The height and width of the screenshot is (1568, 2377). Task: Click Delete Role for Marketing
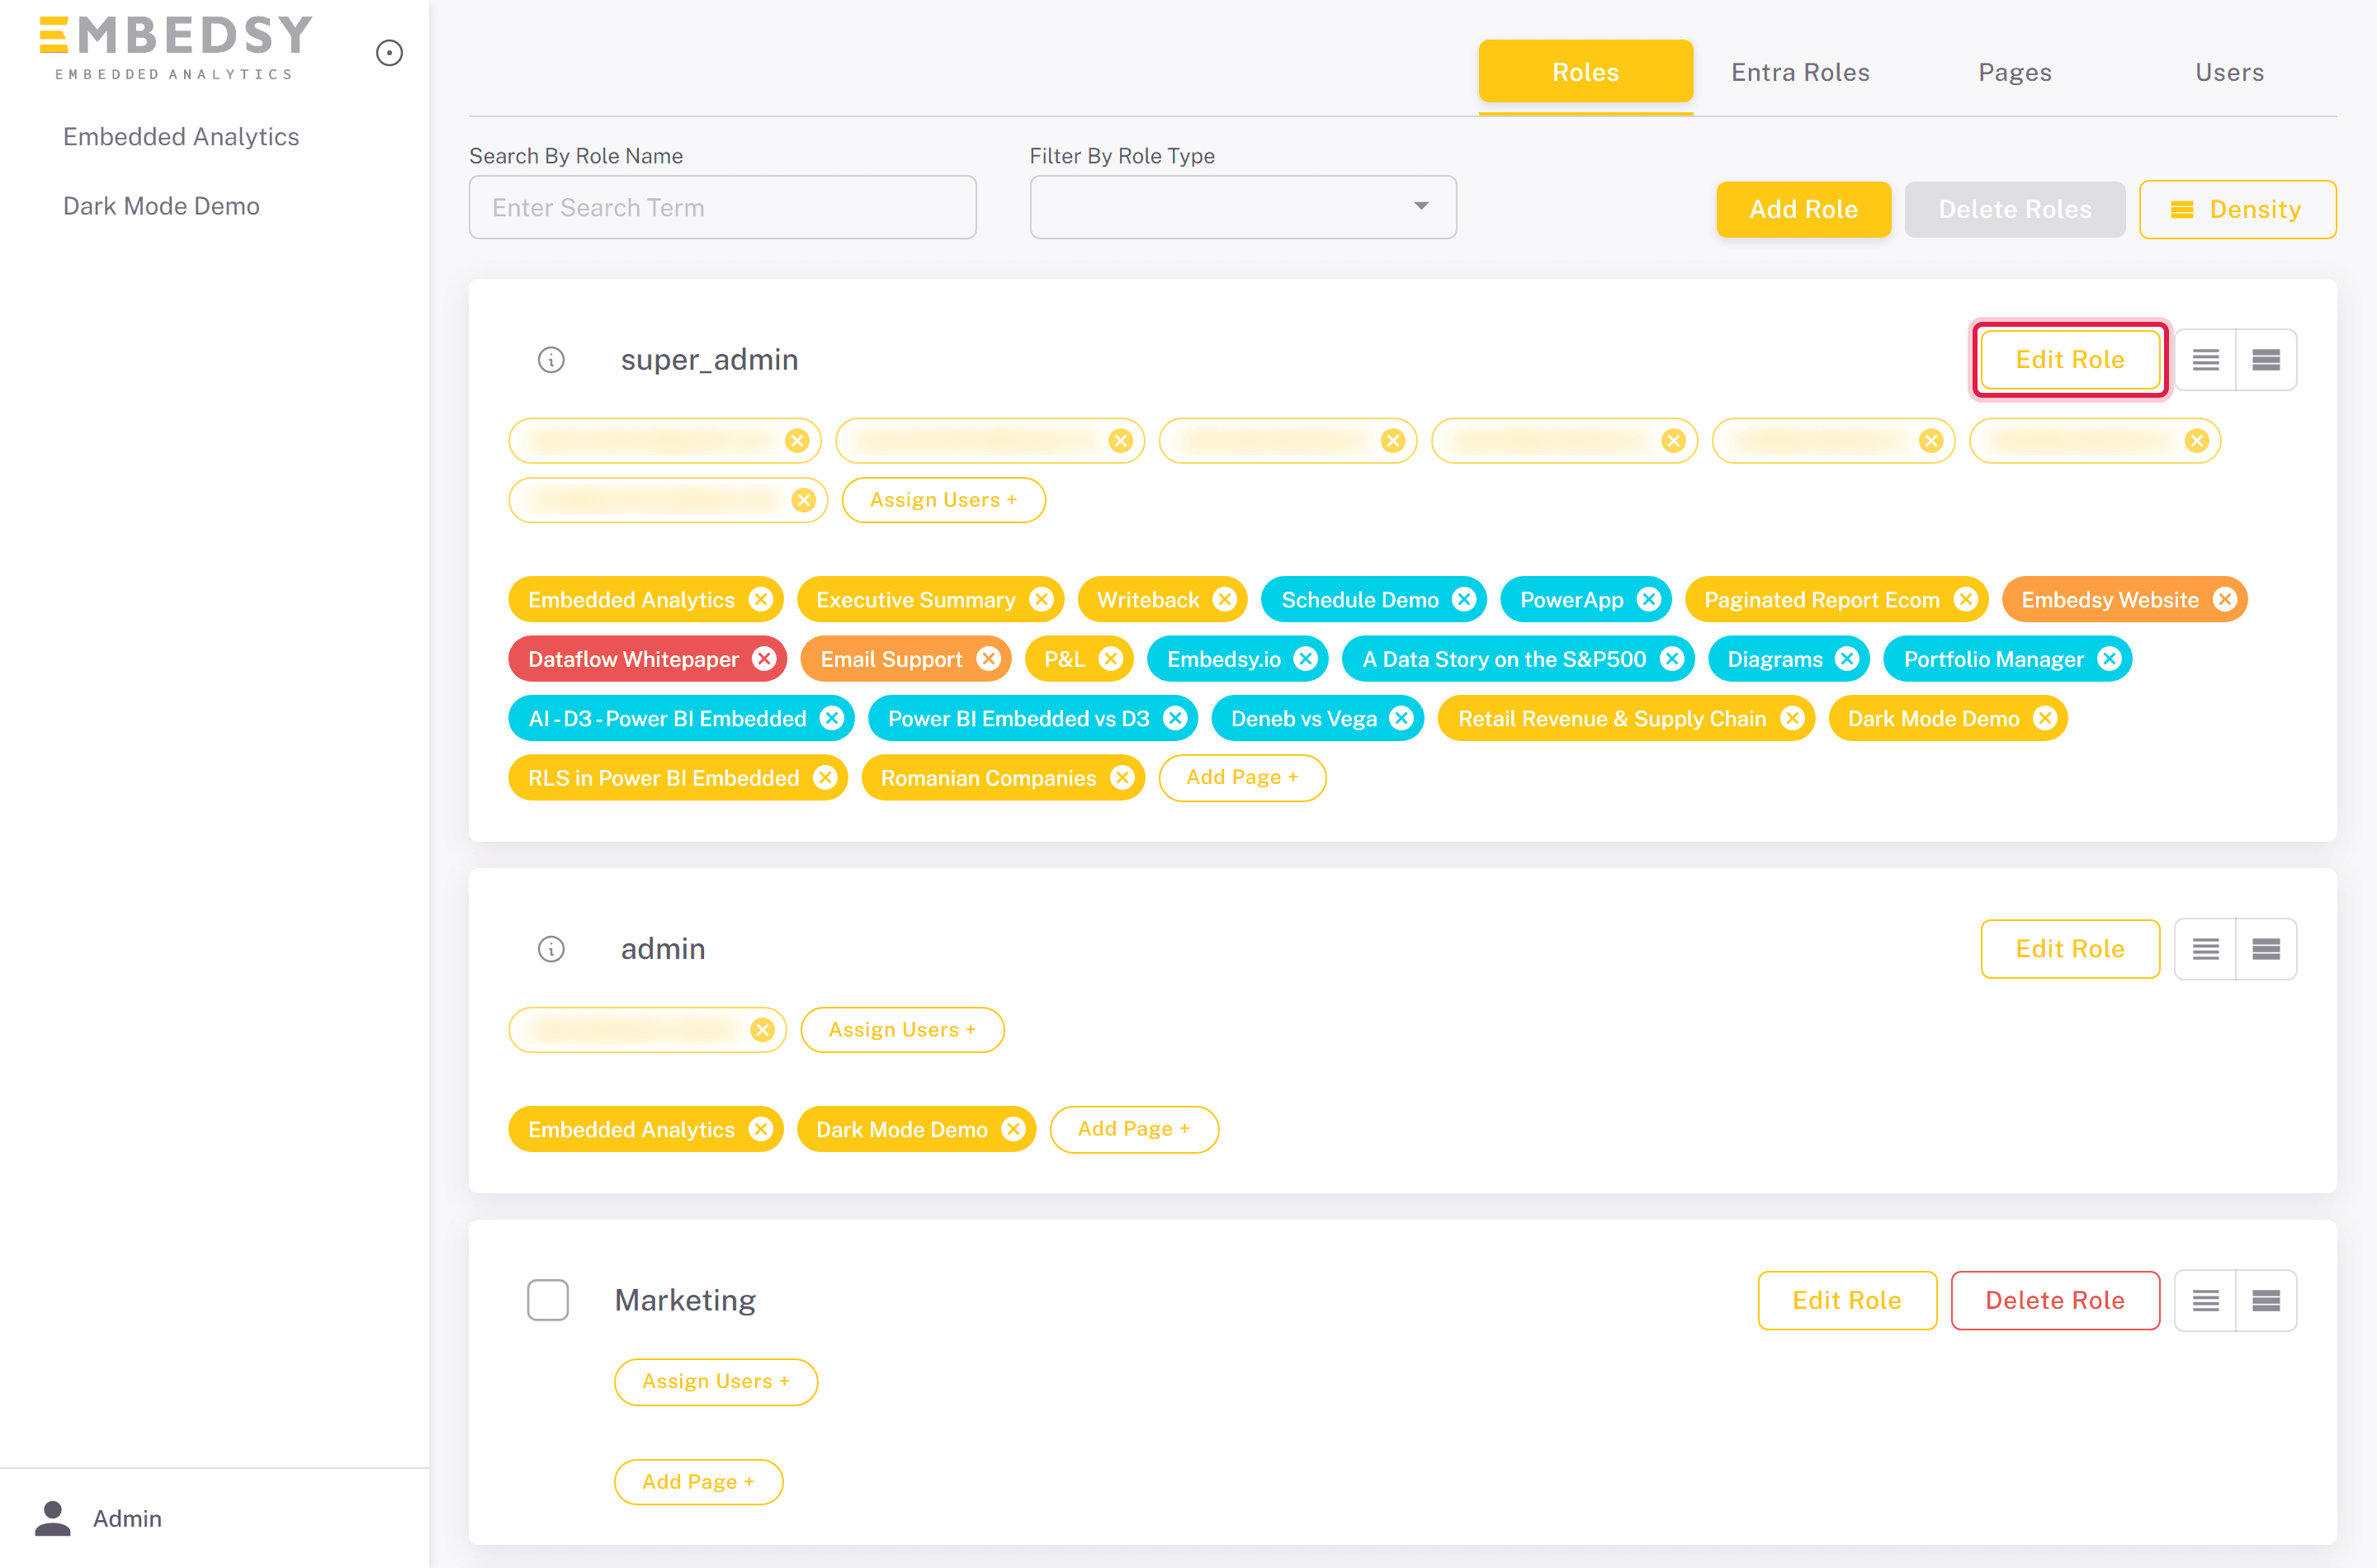pyautogui.click(x=2054, y=1300)
